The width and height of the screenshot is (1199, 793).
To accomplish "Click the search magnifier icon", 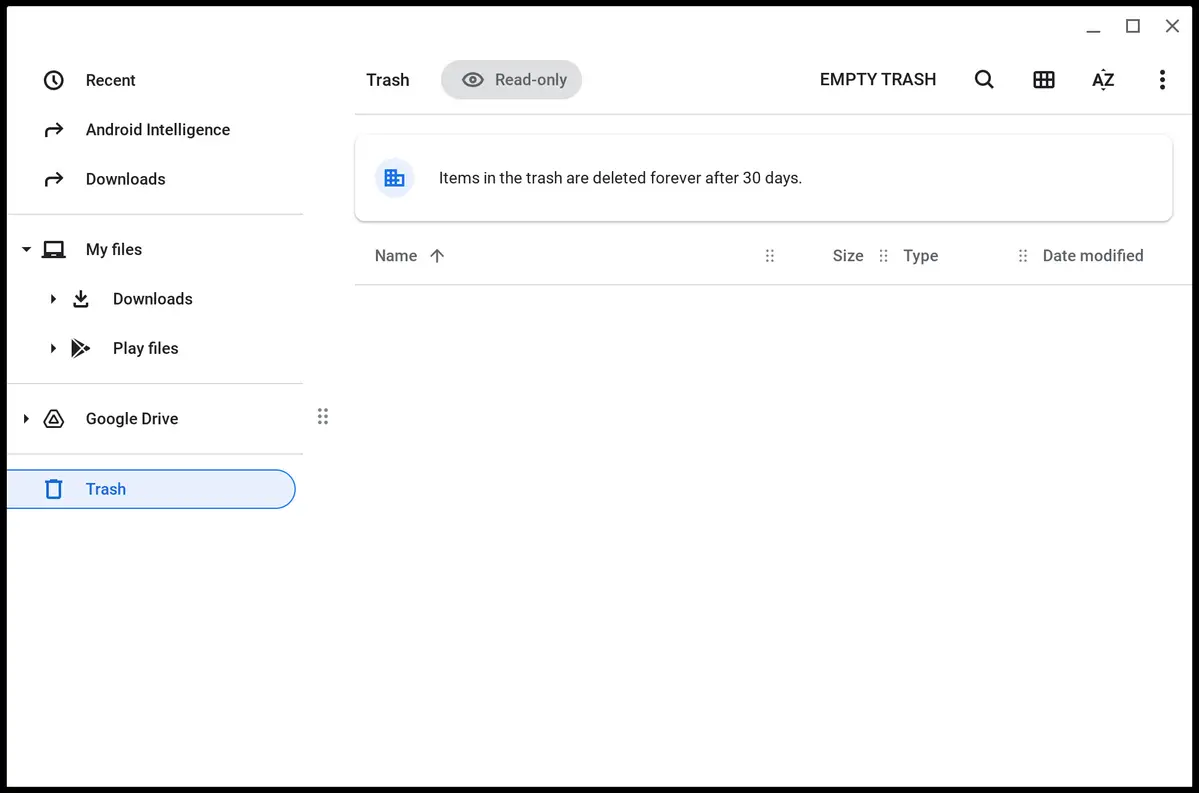I will point(984,80).
